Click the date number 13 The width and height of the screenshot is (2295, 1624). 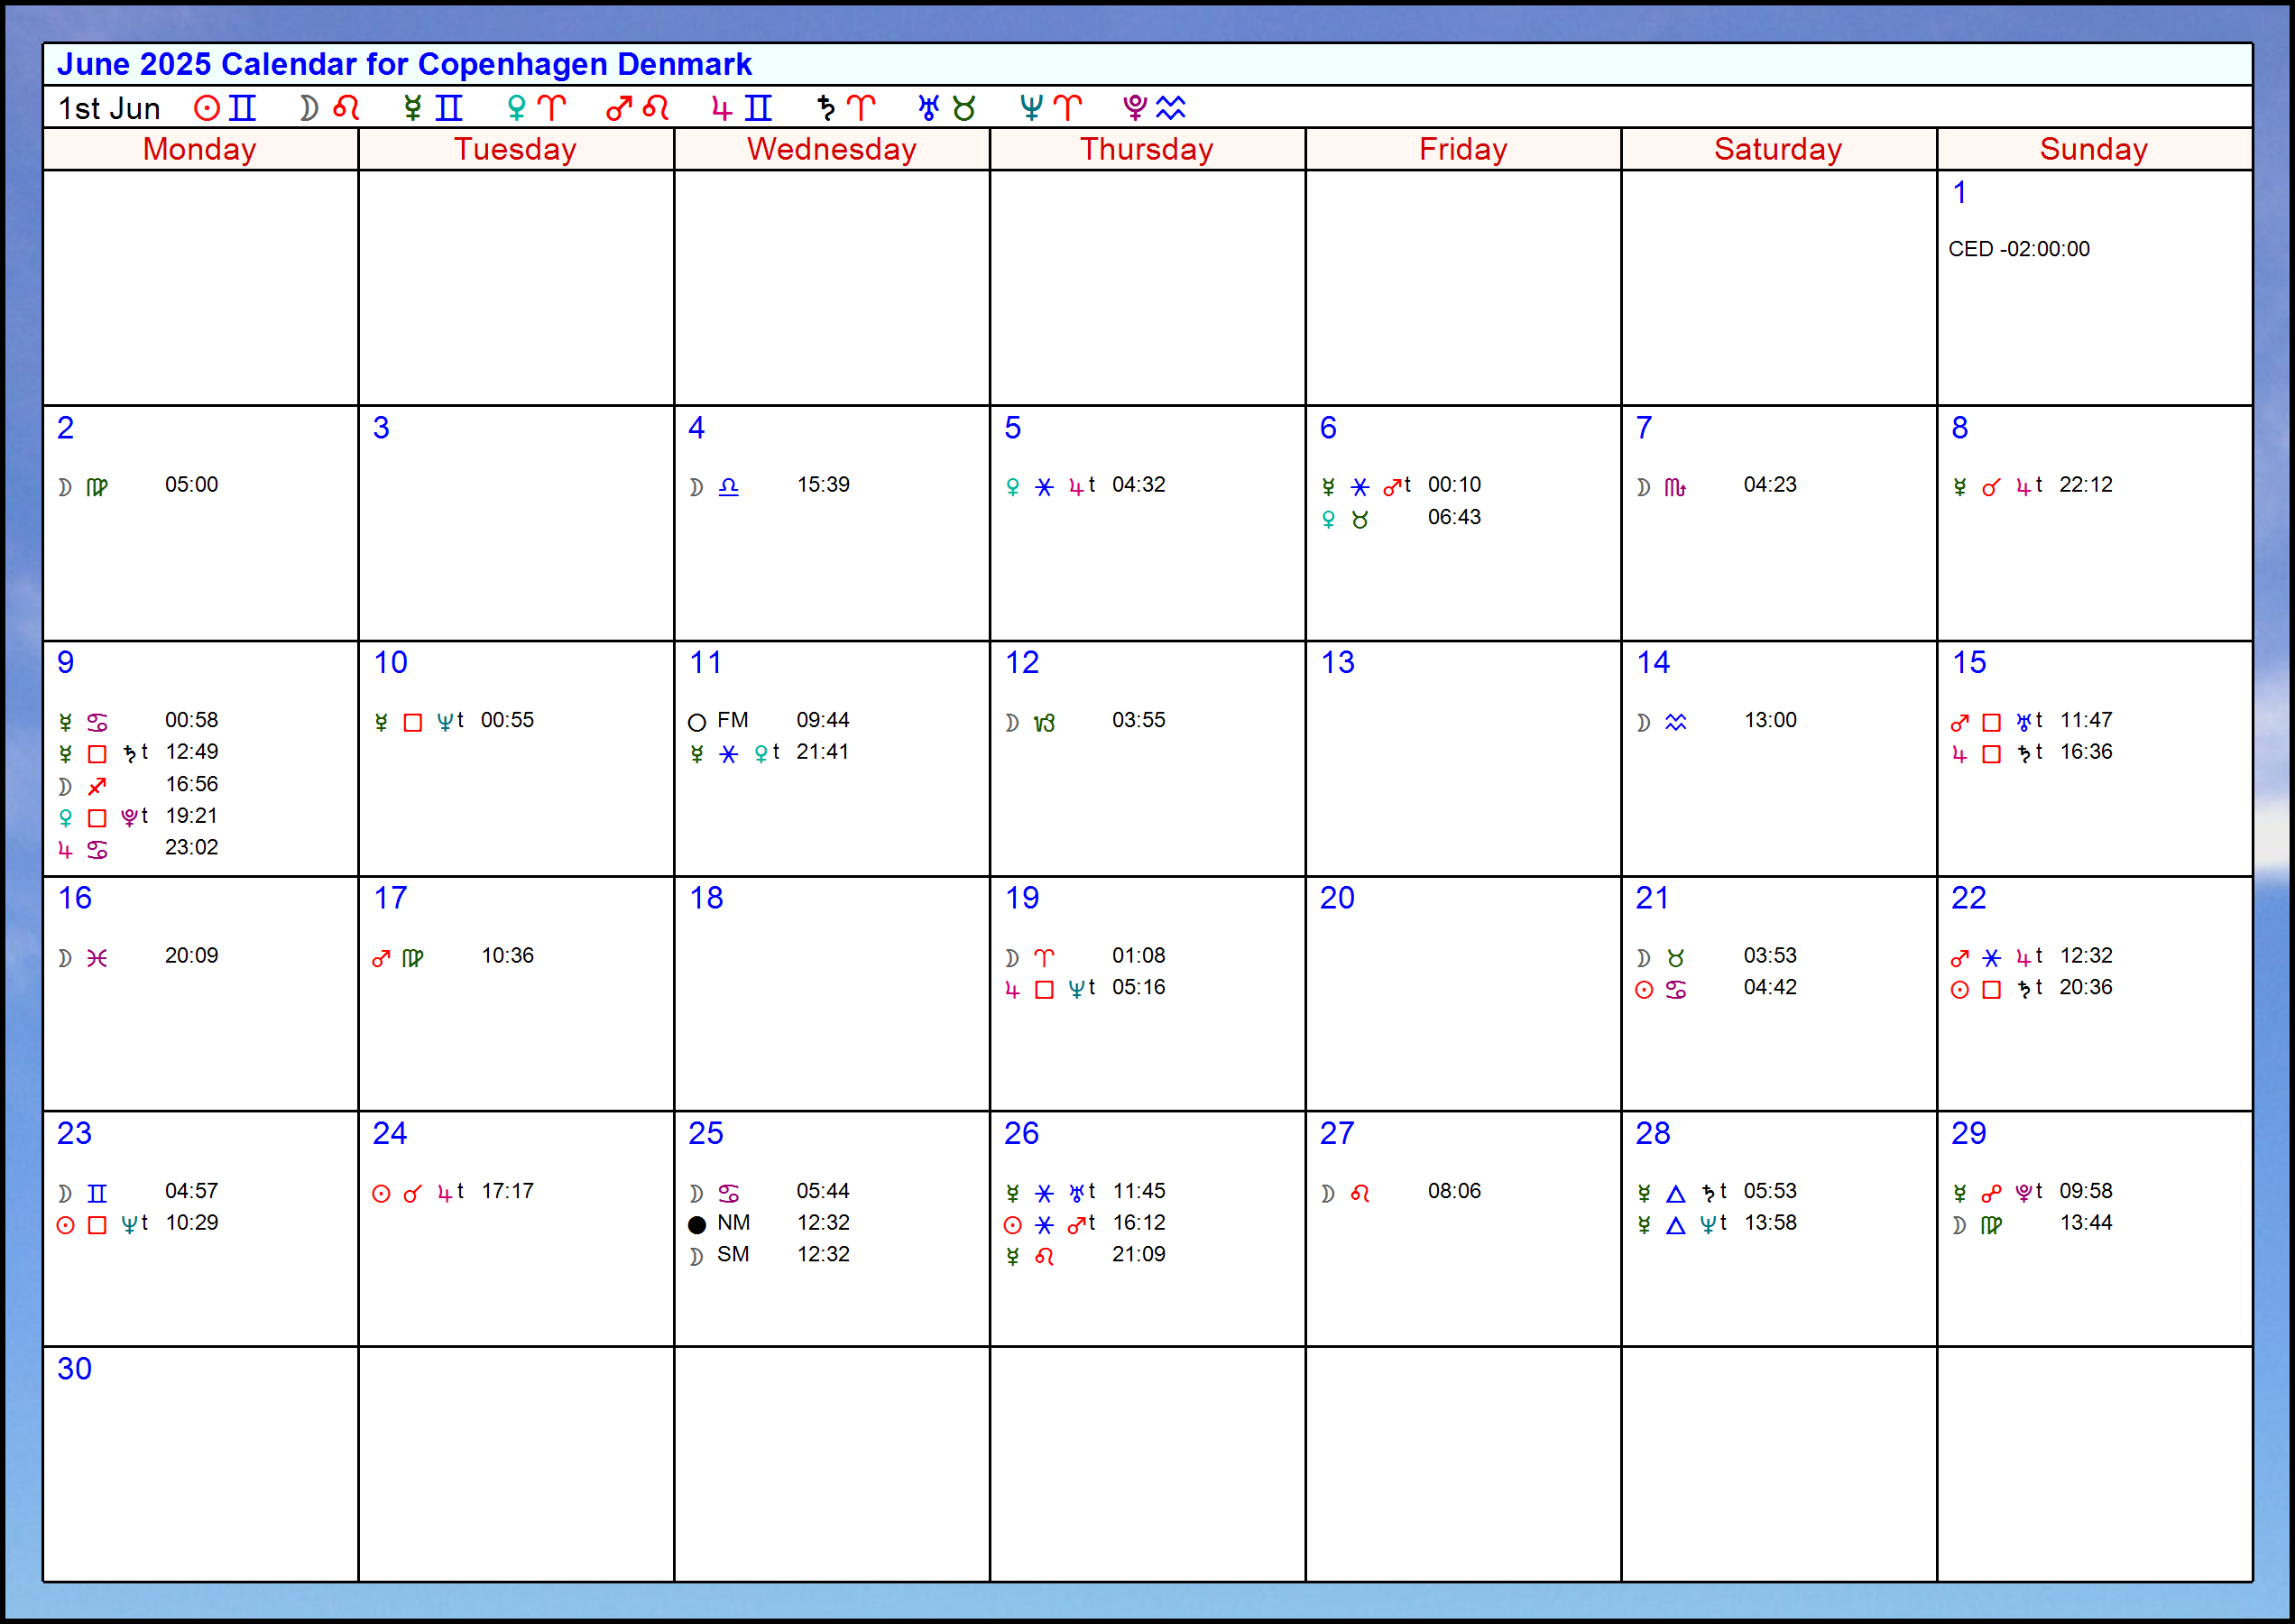(1337, 662)
